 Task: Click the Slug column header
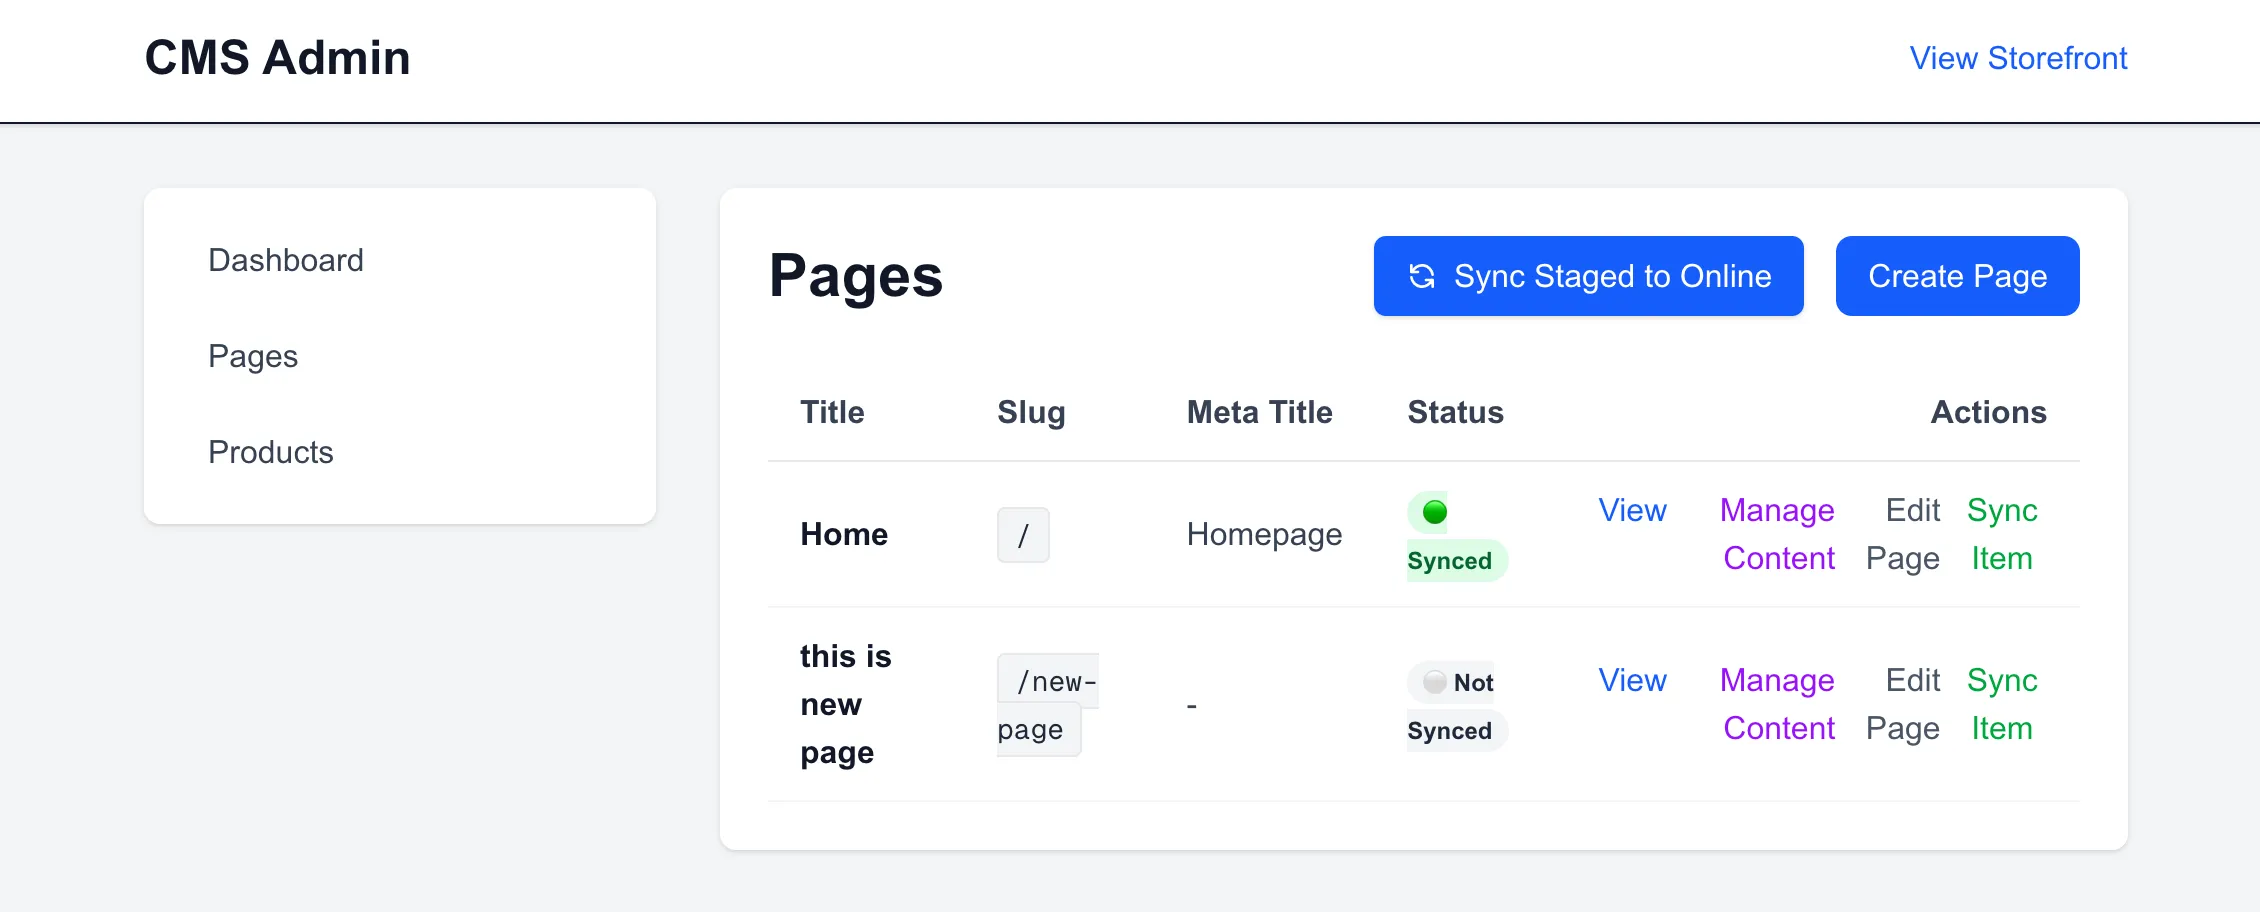[x=1031, y=412]
